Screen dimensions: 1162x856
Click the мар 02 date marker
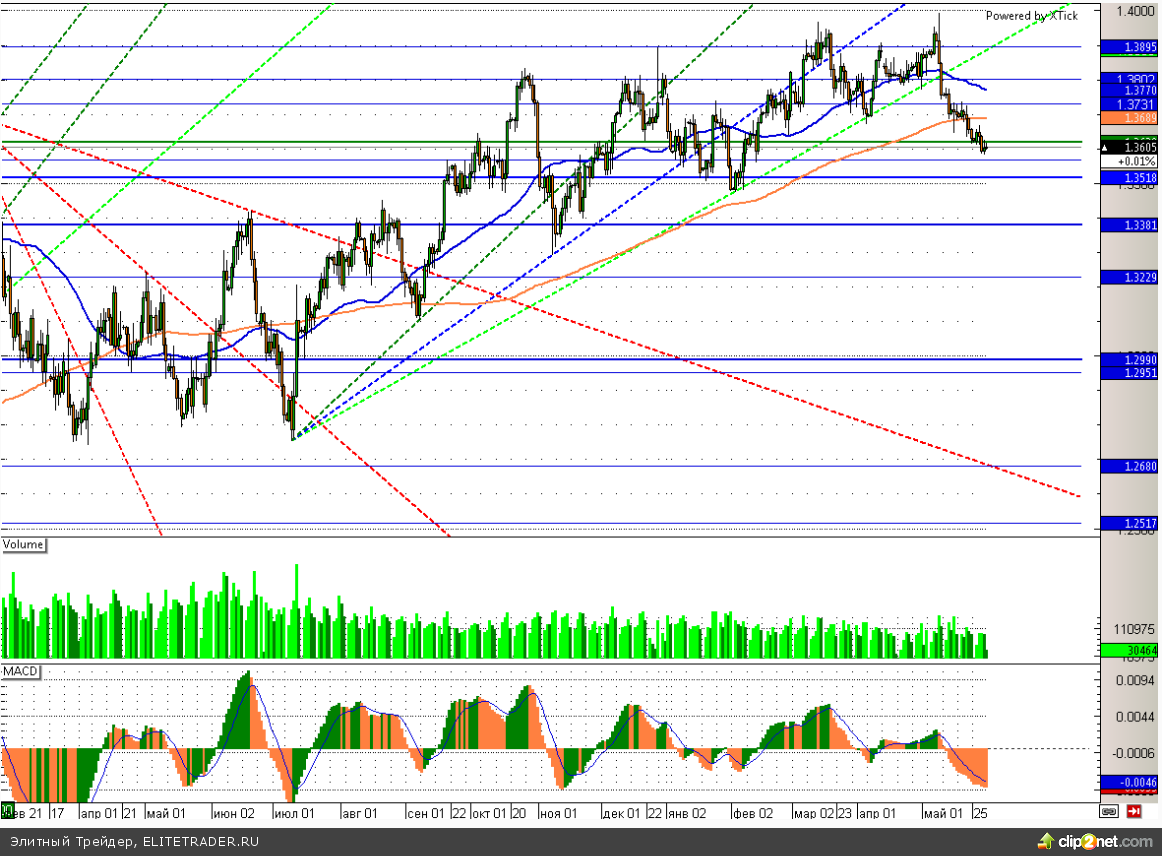click(x=814, y=813)
